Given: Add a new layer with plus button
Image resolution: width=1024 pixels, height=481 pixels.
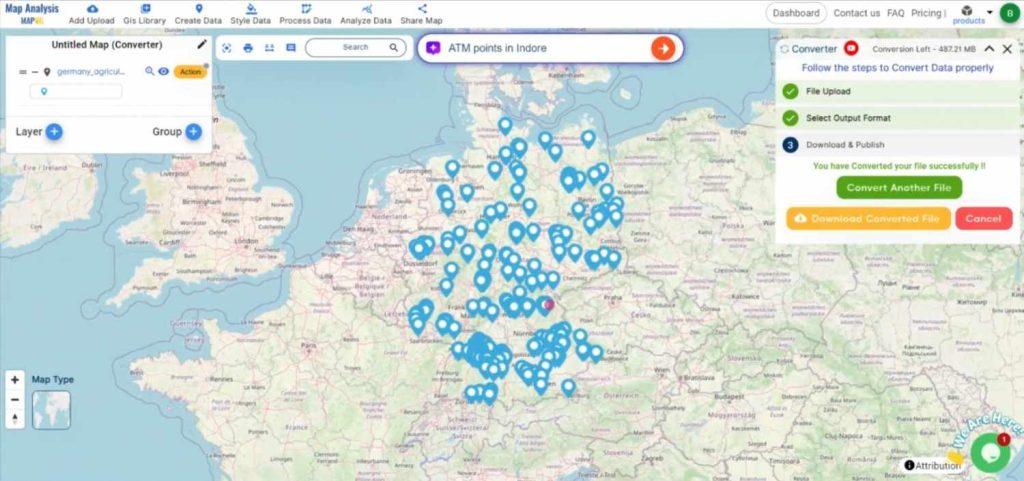Looking at the screenshot, I should coord(54,132).
